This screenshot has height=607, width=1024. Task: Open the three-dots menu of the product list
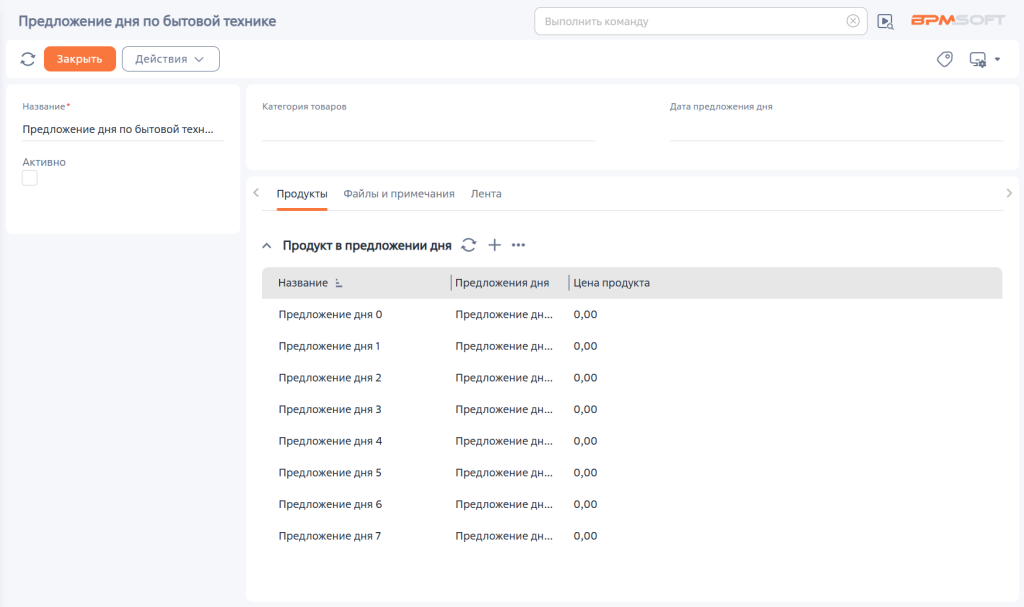click(518, 245)
